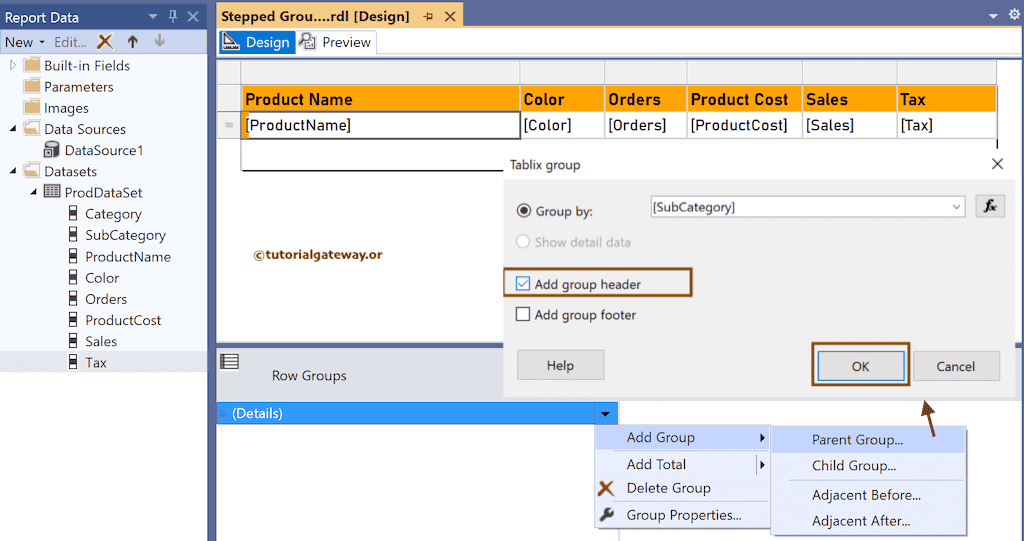This screenshot has height=541, width=1024.
Task: Click the [ProductName] textbox cell
Action: click(382, 125)
